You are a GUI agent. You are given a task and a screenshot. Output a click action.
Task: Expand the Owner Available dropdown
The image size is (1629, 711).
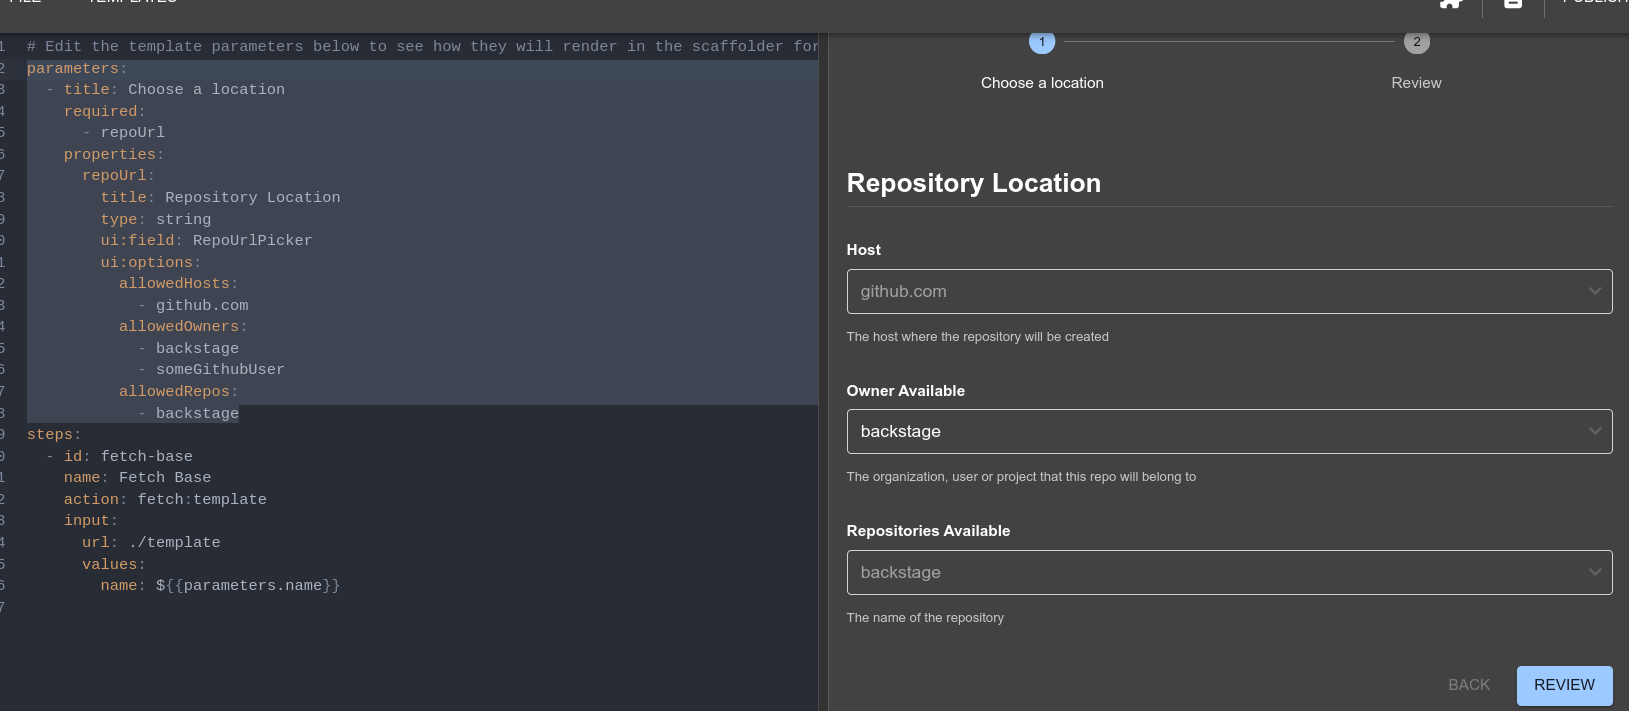[x=1228, y=431]
